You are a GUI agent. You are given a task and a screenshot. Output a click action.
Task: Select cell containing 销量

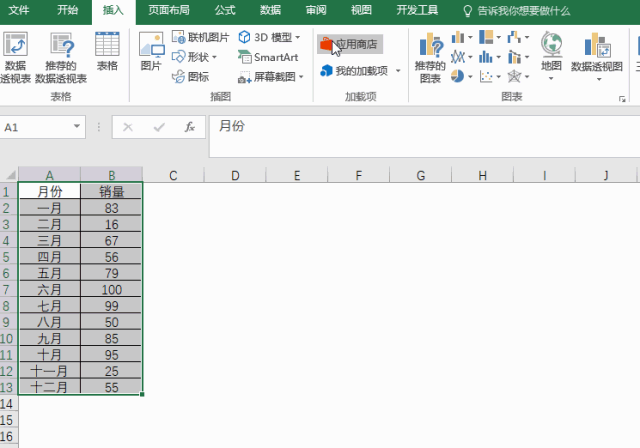click(111, 191)
